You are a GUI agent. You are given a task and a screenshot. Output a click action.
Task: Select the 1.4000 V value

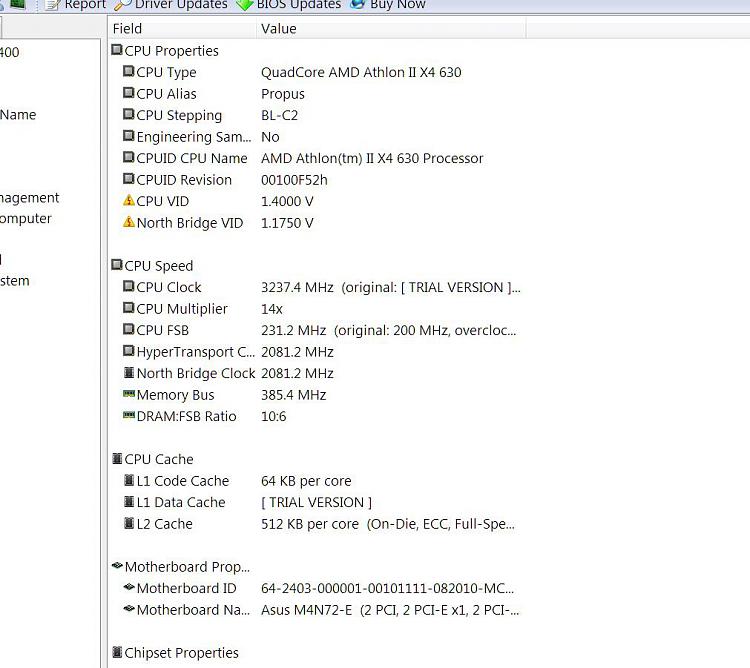[x=287, y=201]
